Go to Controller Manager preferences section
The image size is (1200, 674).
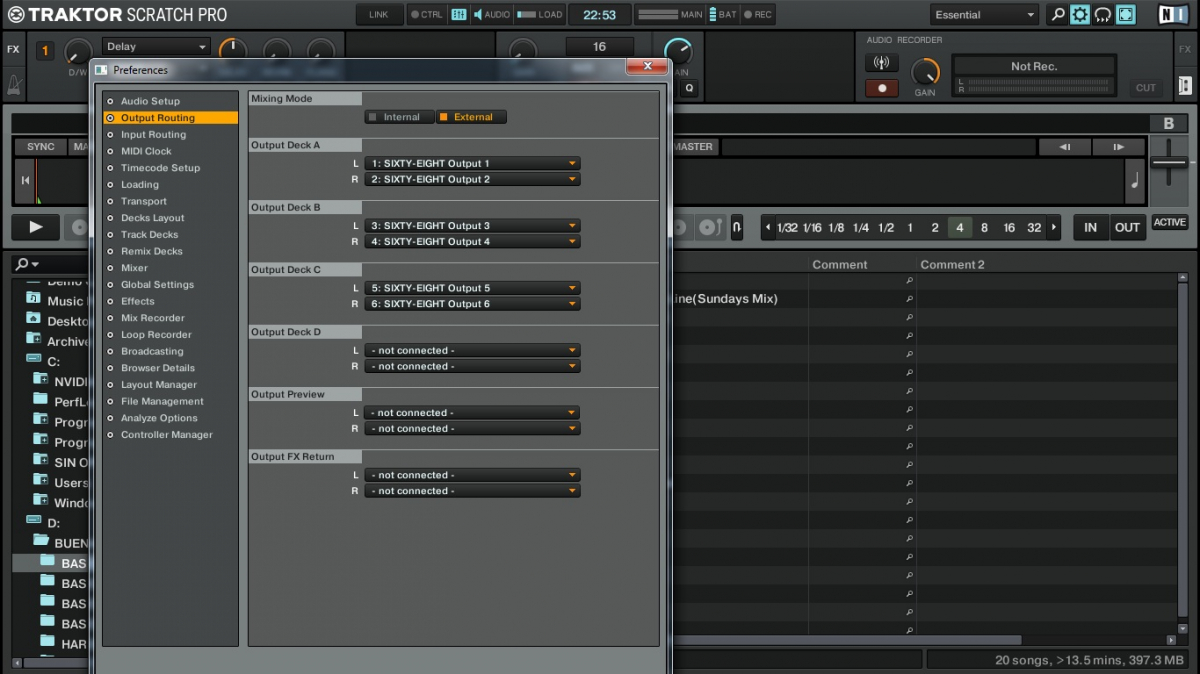click(x=166, y=435)
